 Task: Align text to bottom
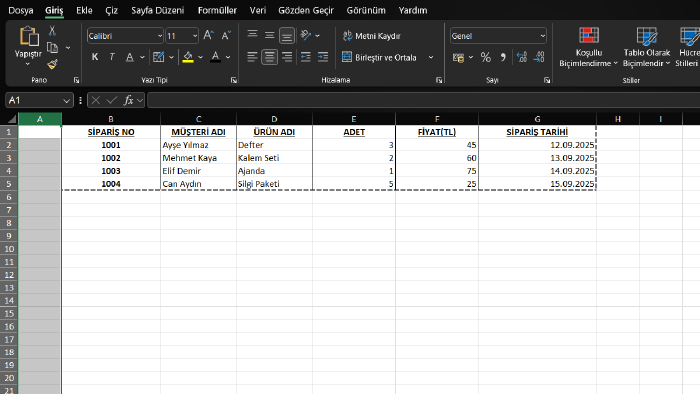click(287, 36)
